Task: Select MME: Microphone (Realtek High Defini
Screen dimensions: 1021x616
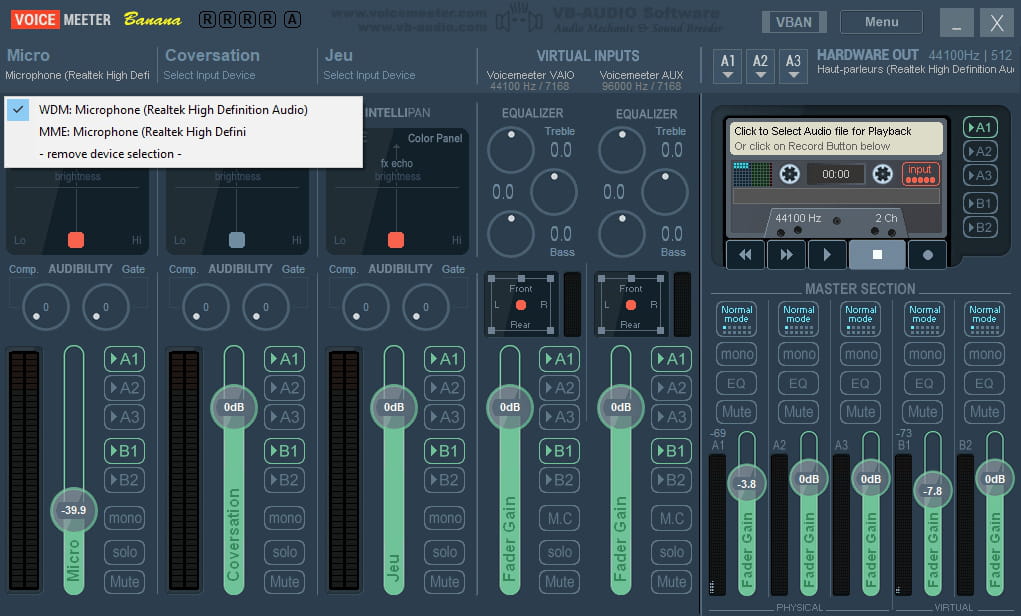Action: click(184, 132)
